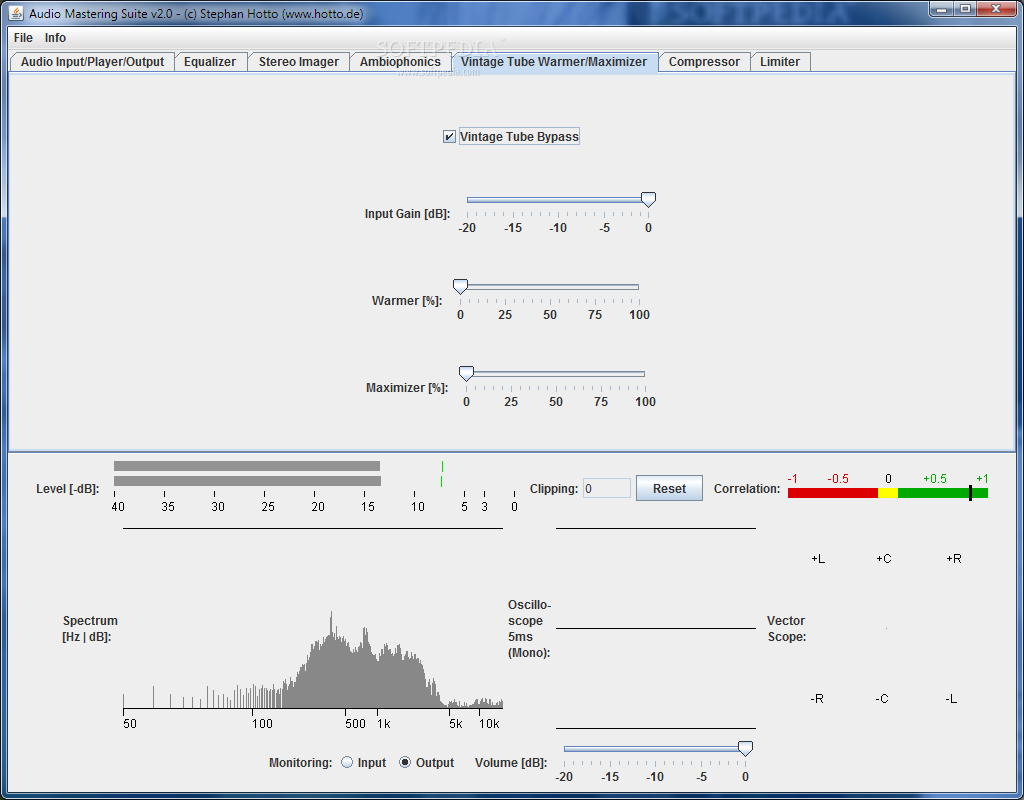This screenshot has width=1024, height=800.
Task: Click the Maximizer percentage slider thumb
Action: coord(466,373)
